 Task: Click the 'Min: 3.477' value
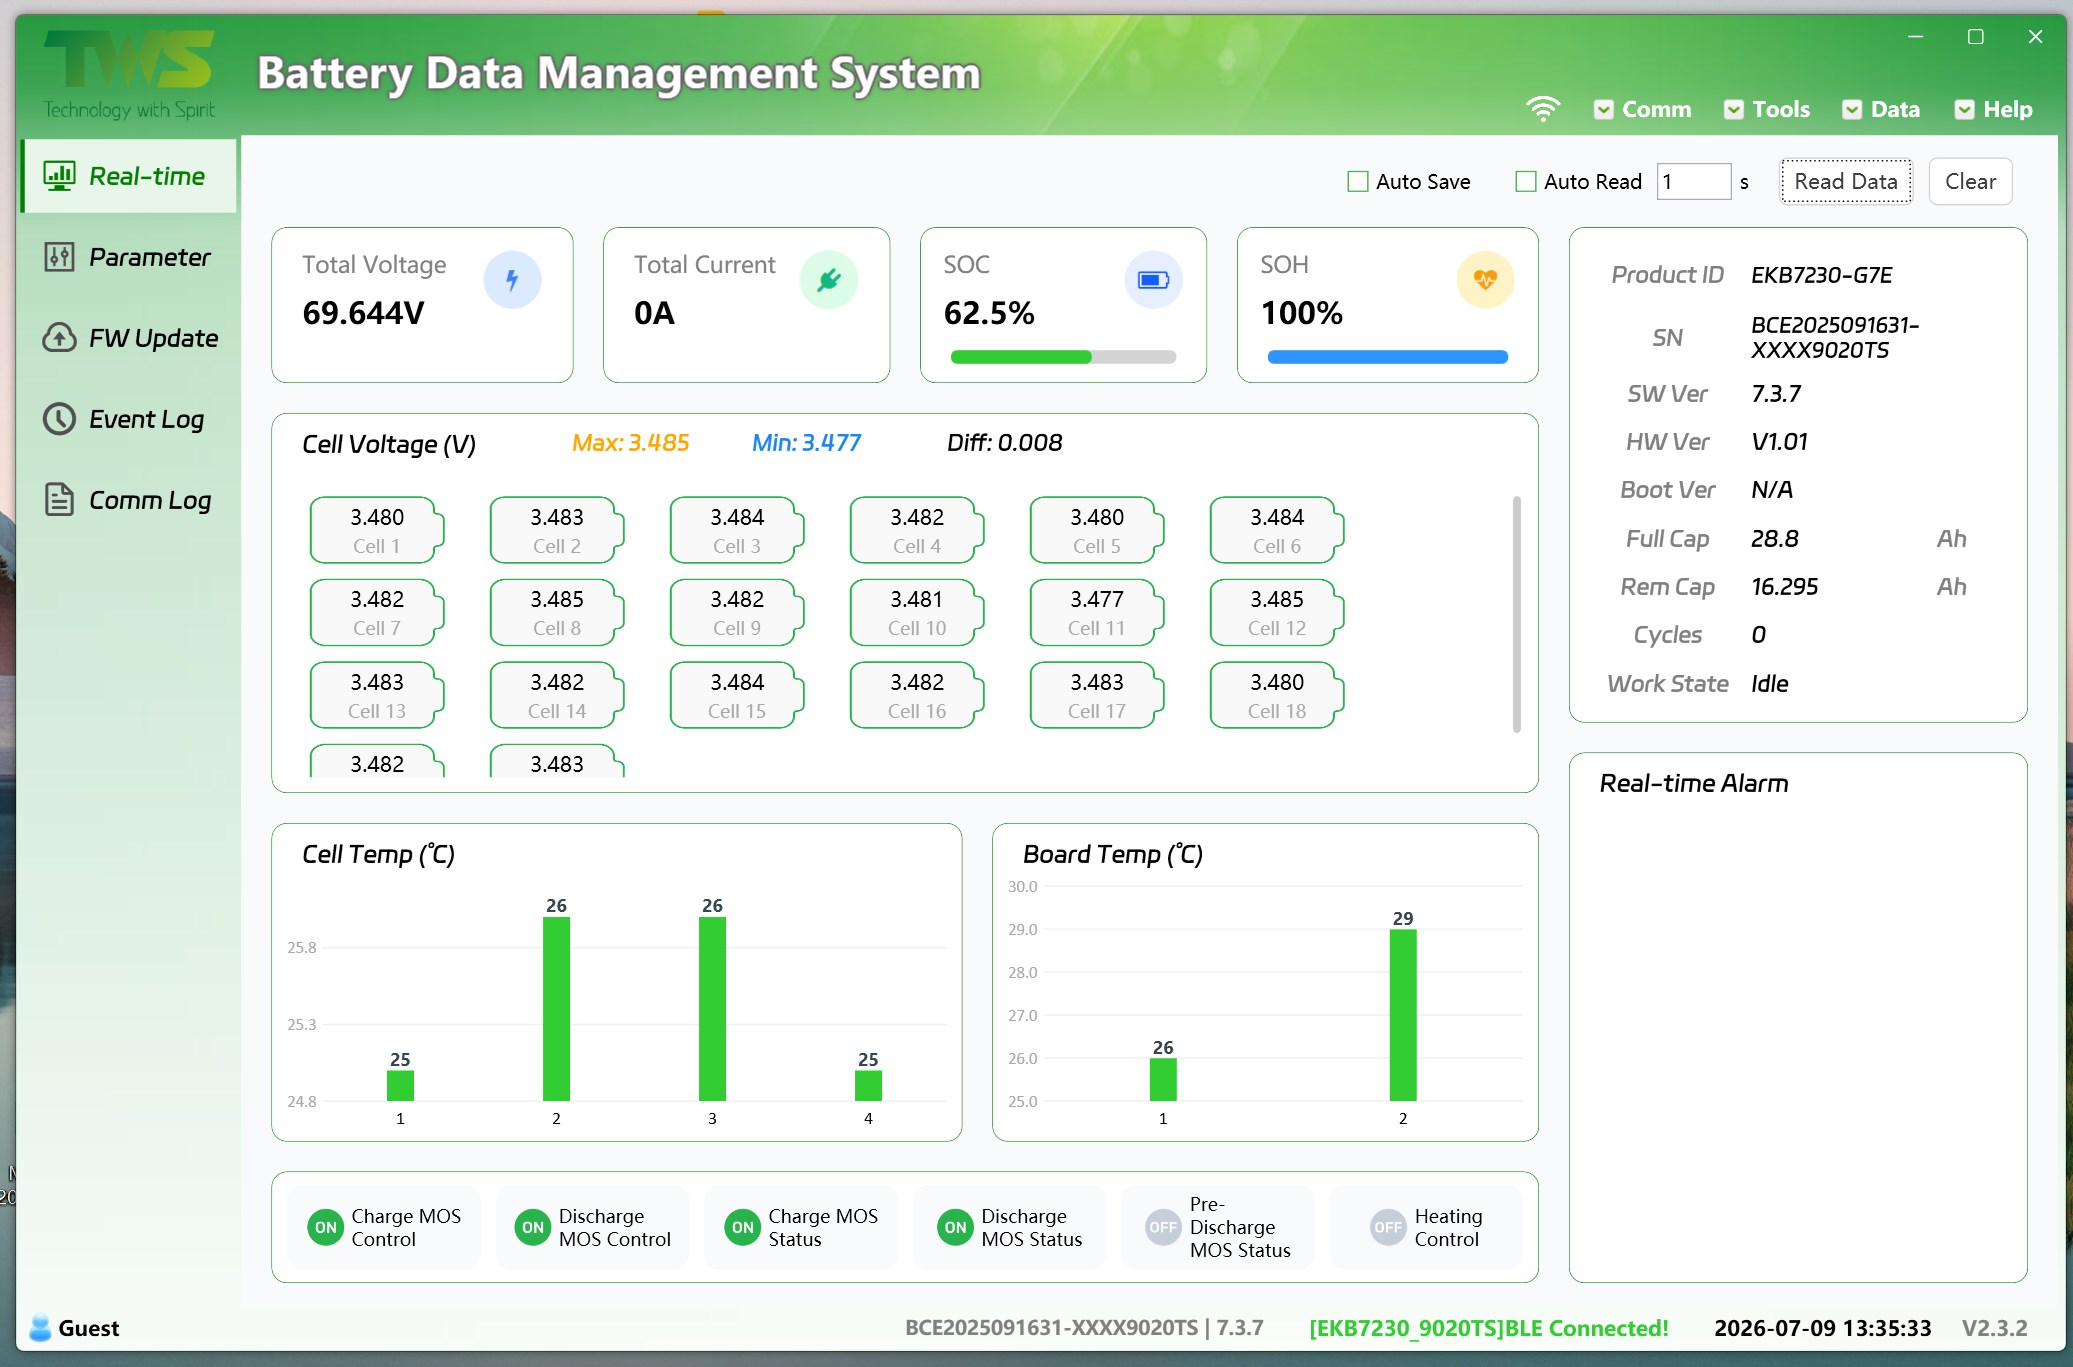click(x=806, y=443)
